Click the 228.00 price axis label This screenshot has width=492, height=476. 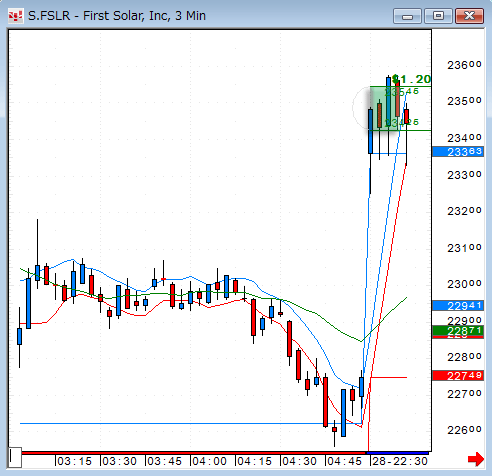(x=464, y=357)
